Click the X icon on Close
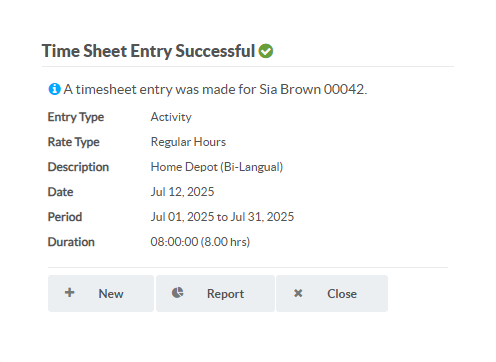 (298, 293)
